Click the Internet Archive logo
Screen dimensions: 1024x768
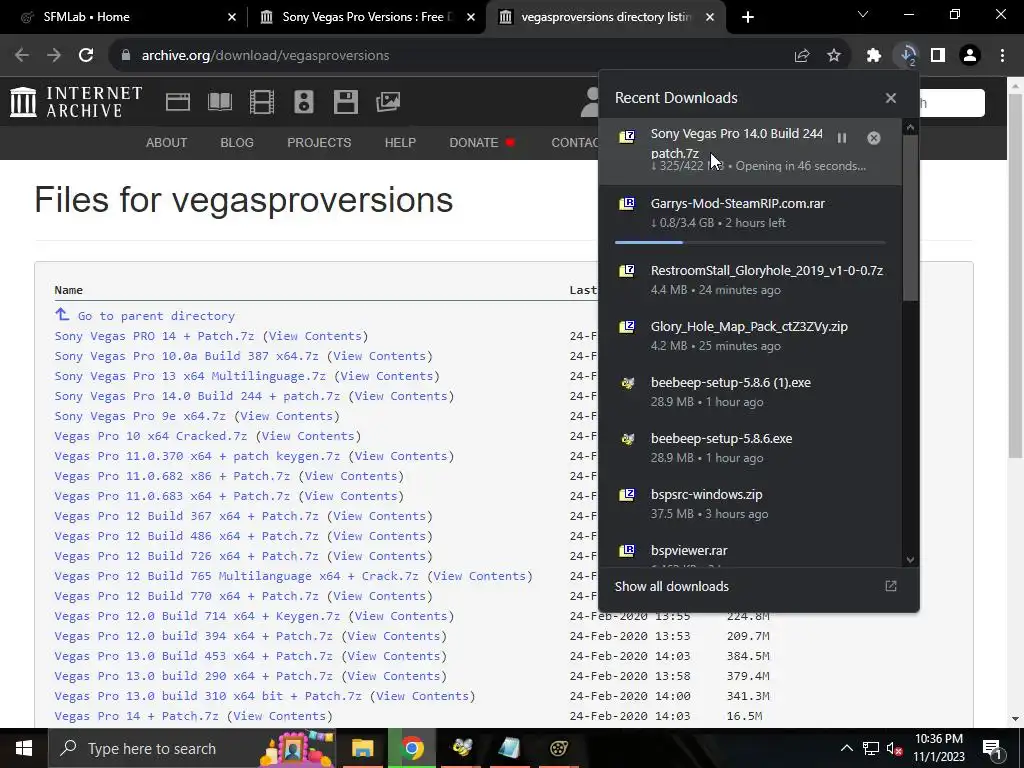click(x=76, y=102)
